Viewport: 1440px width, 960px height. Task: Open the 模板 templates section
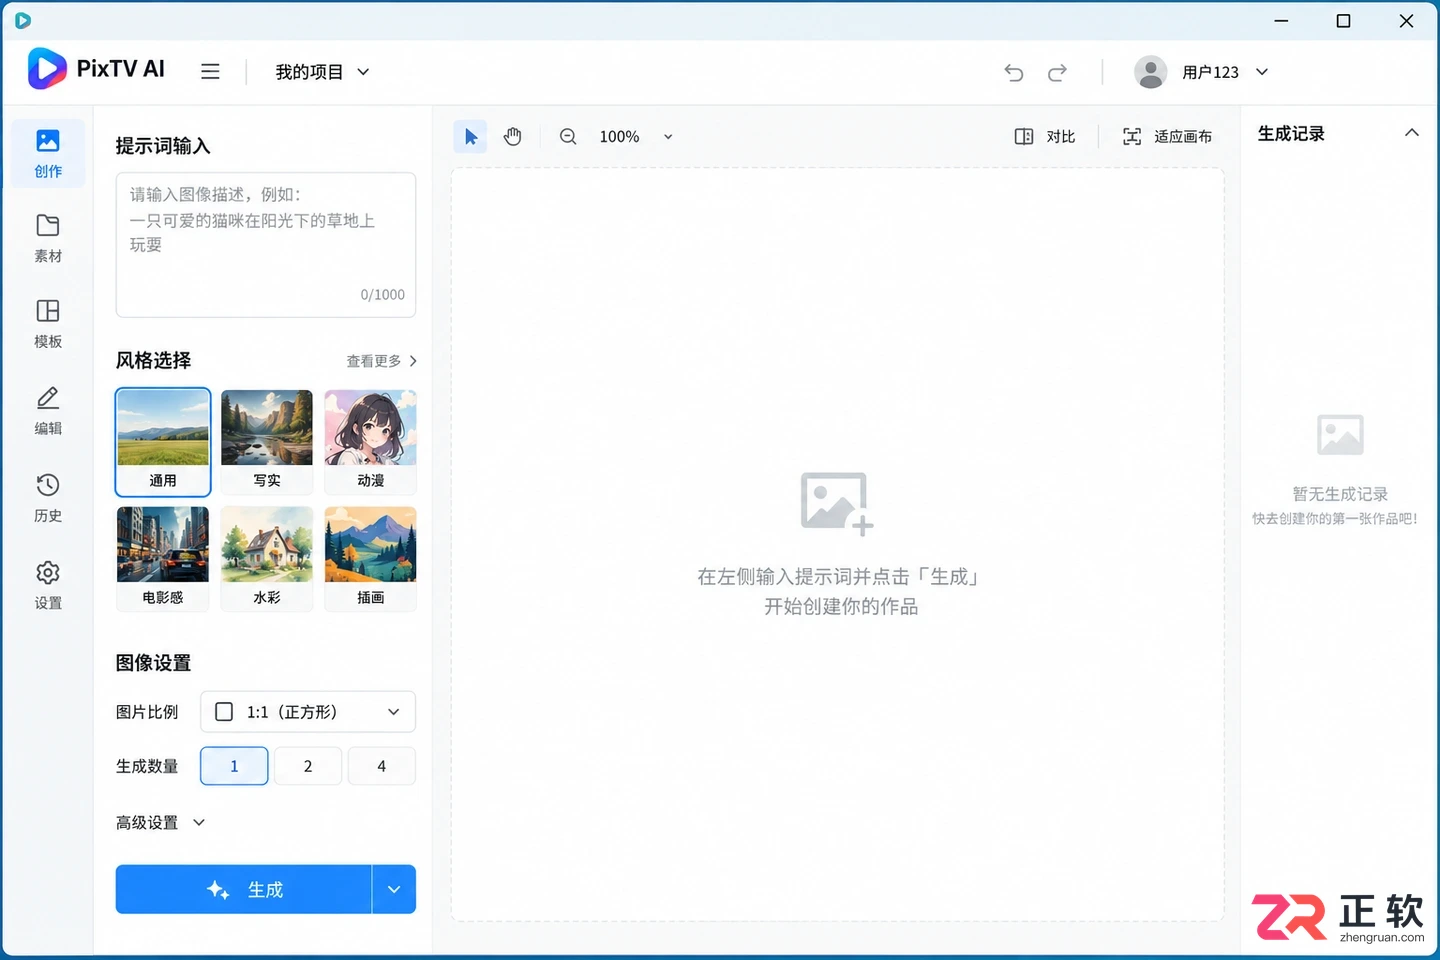pyautogui.click(x=48, y=323)
